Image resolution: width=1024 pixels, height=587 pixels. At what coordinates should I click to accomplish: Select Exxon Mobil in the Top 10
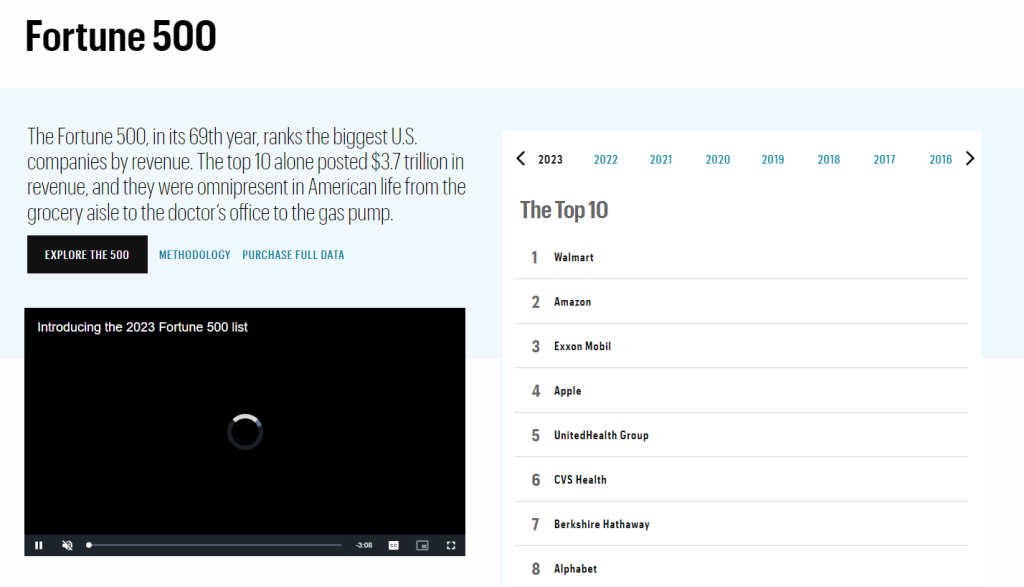tap(582, 346)
